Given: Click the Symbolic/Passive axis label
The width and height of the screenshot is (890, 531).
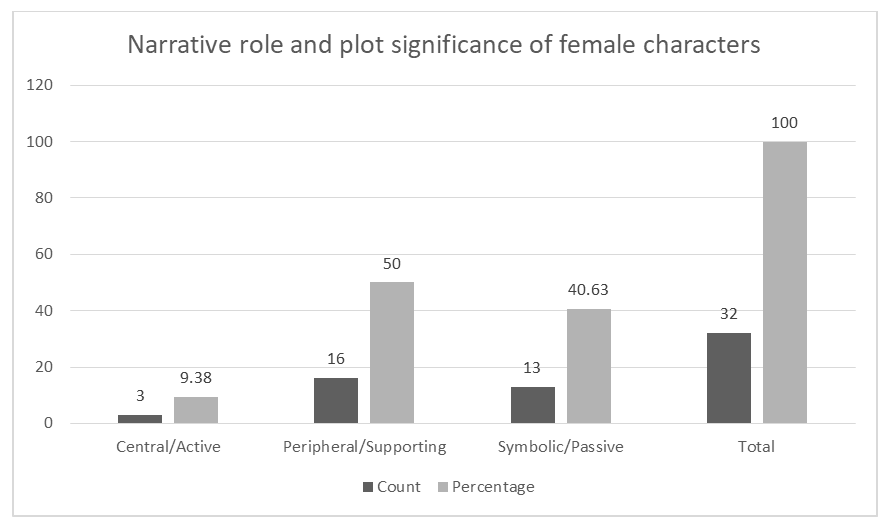Looking at the screenshot, I should pyautogui.click(x=560, y=447).
